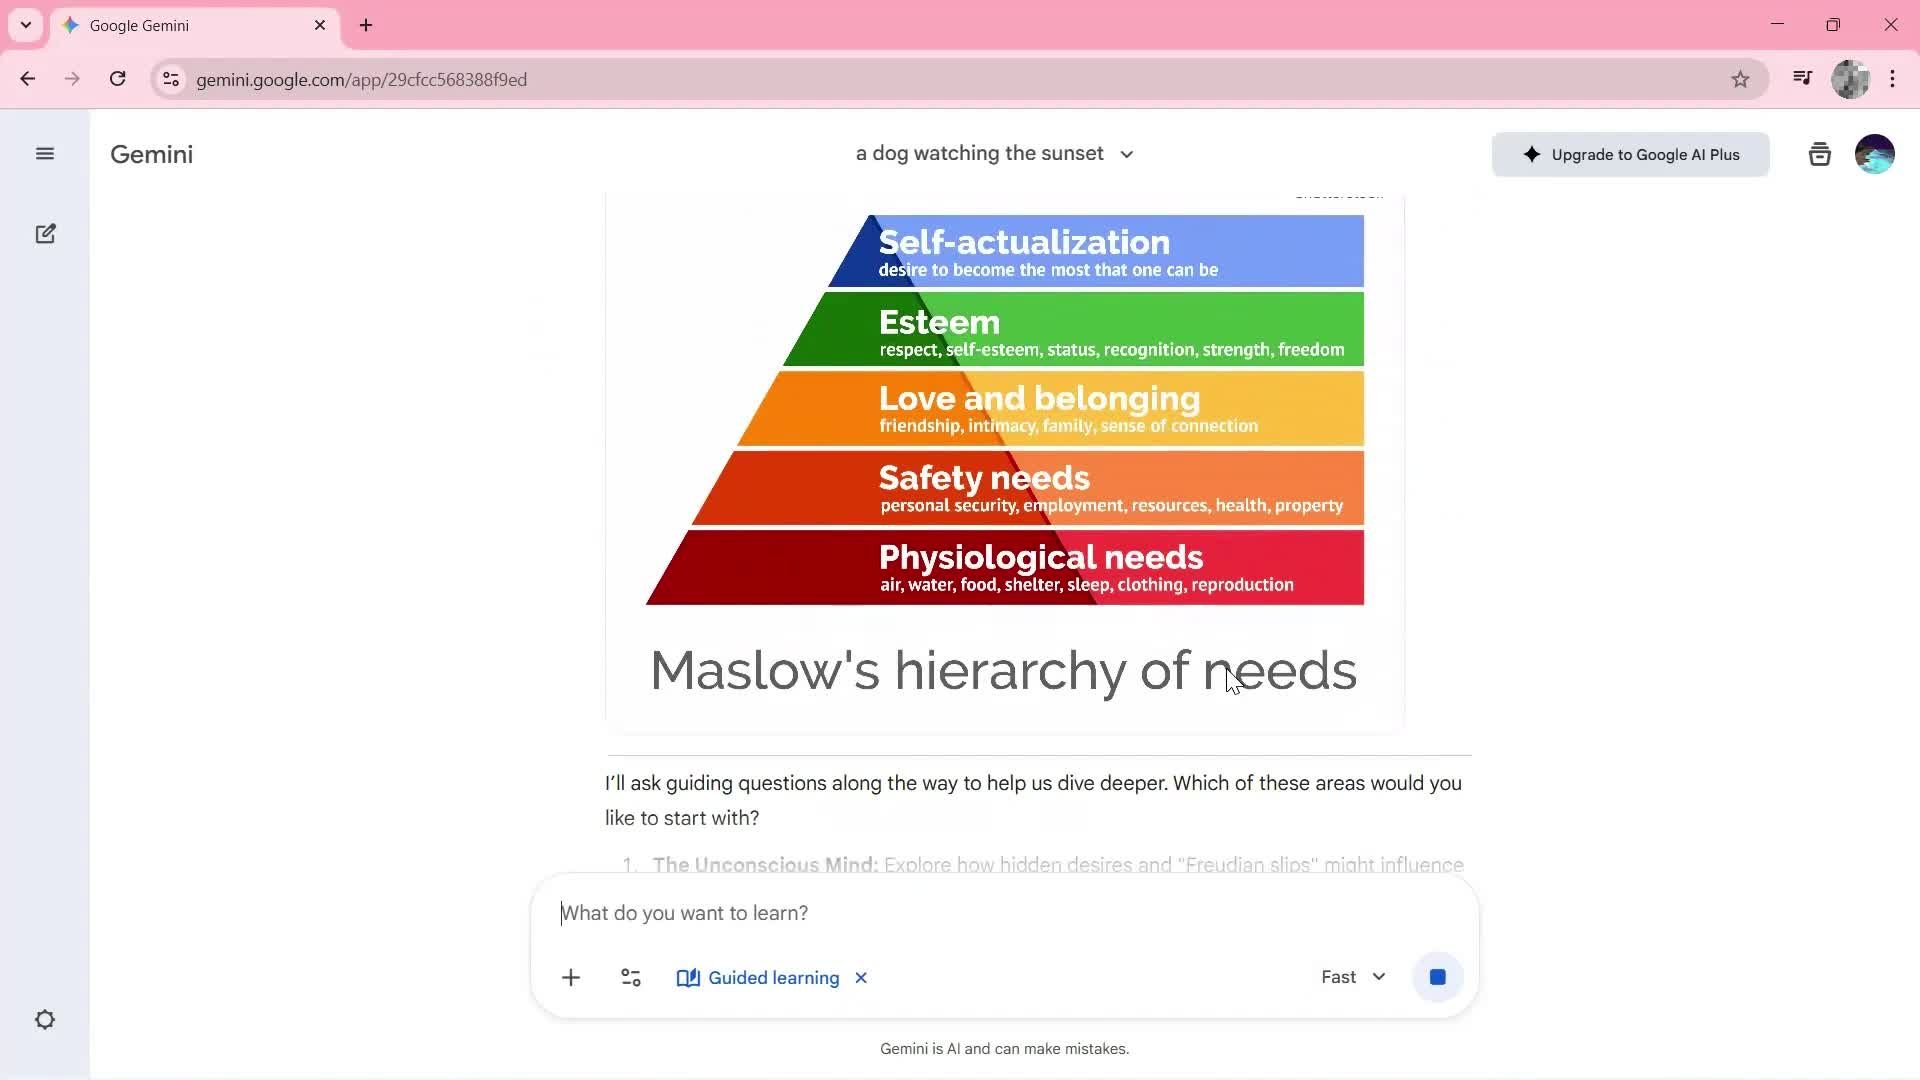Go back using the browser back arrow
The width and height of the screenshot is (1920, 1080).
point(27,79)
